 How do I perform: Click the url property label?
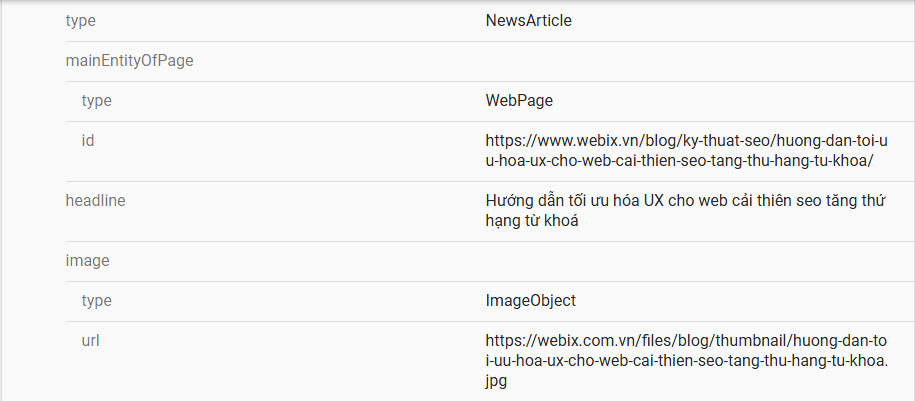click(90, 340)
